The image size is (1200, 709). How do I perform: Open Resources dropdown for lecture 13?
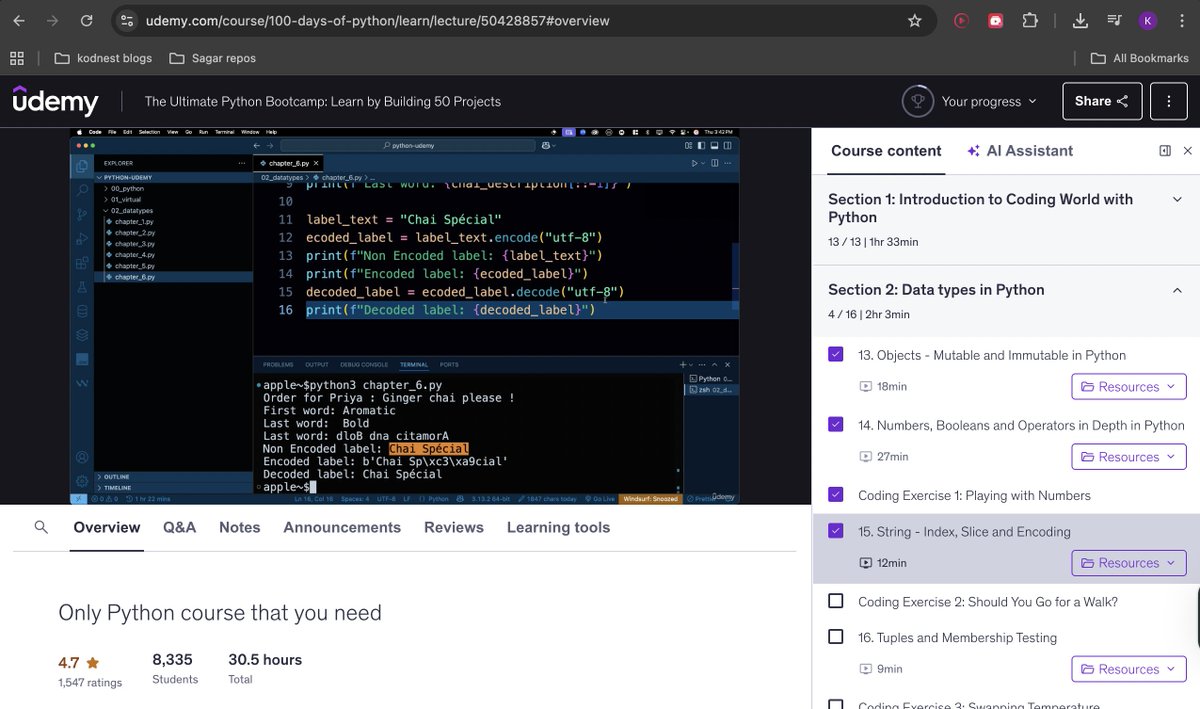click(x=1129, y=387)
